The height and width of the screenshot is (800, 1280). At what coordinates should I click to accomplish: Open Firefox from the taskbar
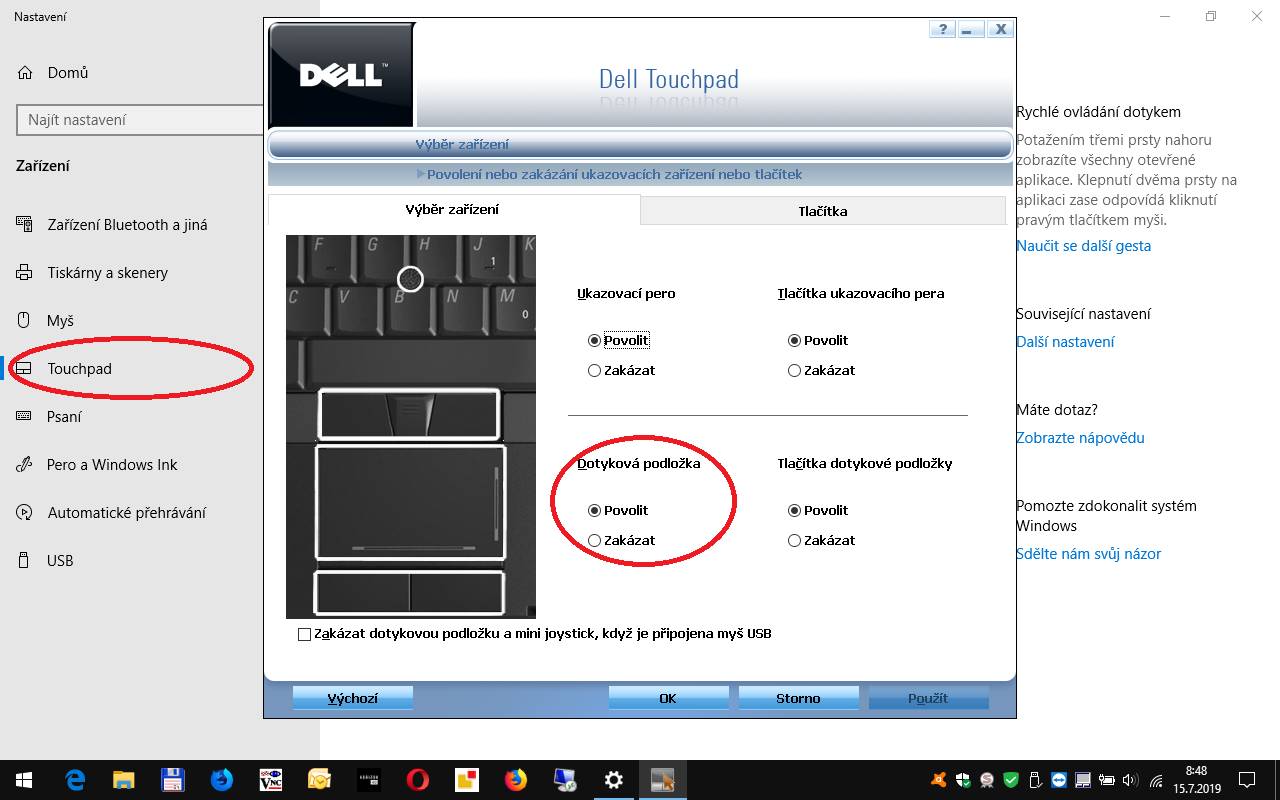pyautogui.click(x=515, y=780)
